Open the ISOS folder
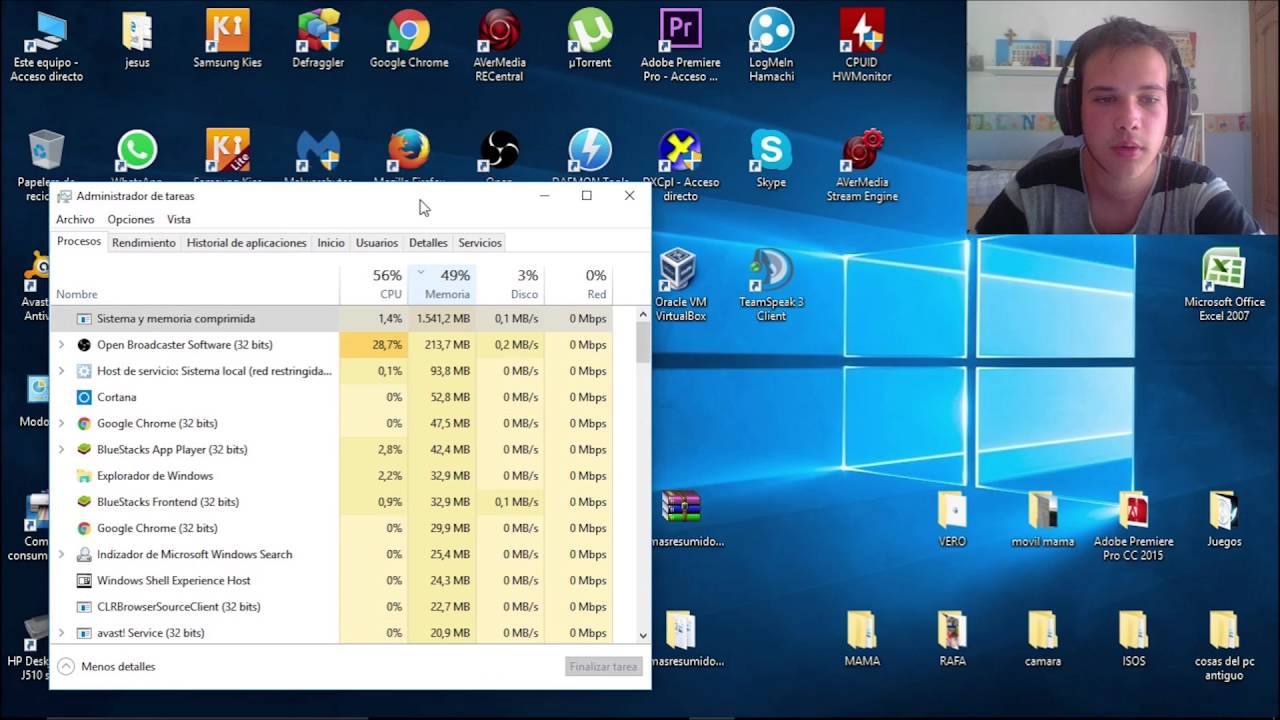The image size is (1280, 720). (x=1133, y=639)
